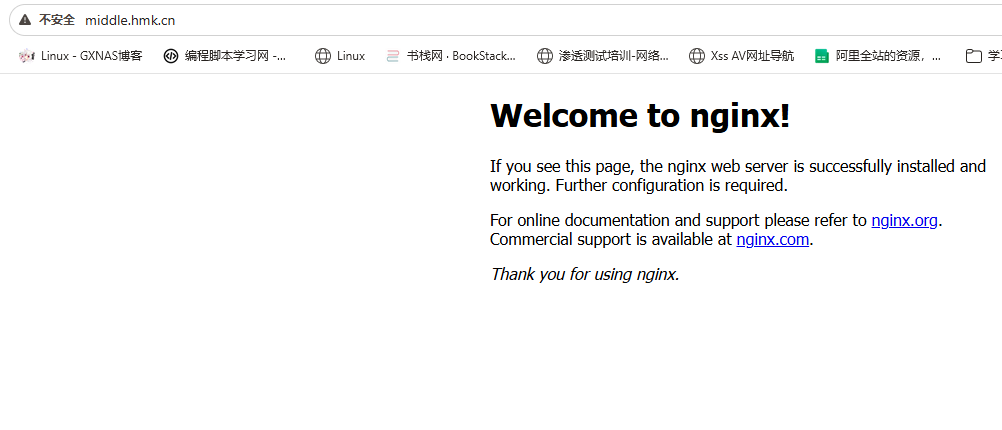Viewport: 1002px width, 430px height.
Task: Click the '不安全' security label
Action: (x=57, y=20)
